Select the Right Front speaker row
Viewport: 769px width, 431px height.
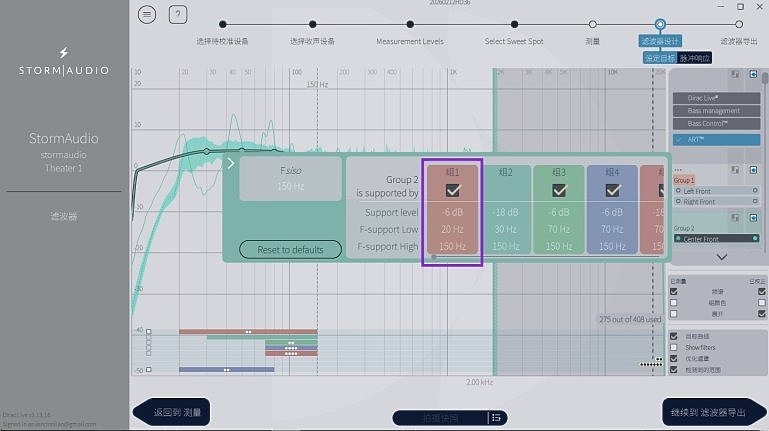[x=717, y=202]
